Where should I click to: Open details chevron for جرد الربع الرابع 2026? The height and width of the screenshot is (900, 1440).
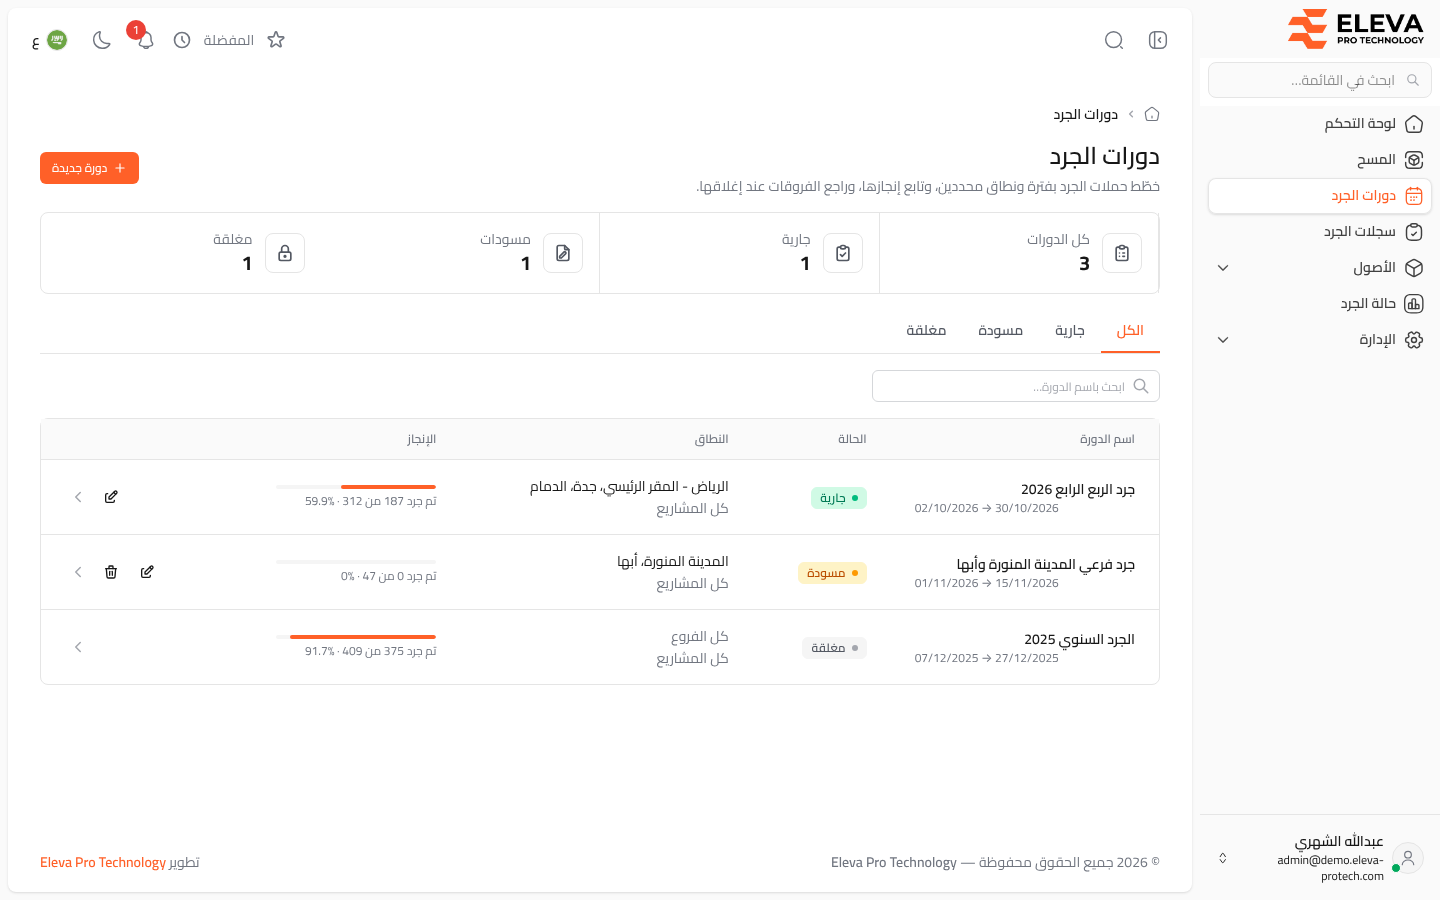coord(78,497)
